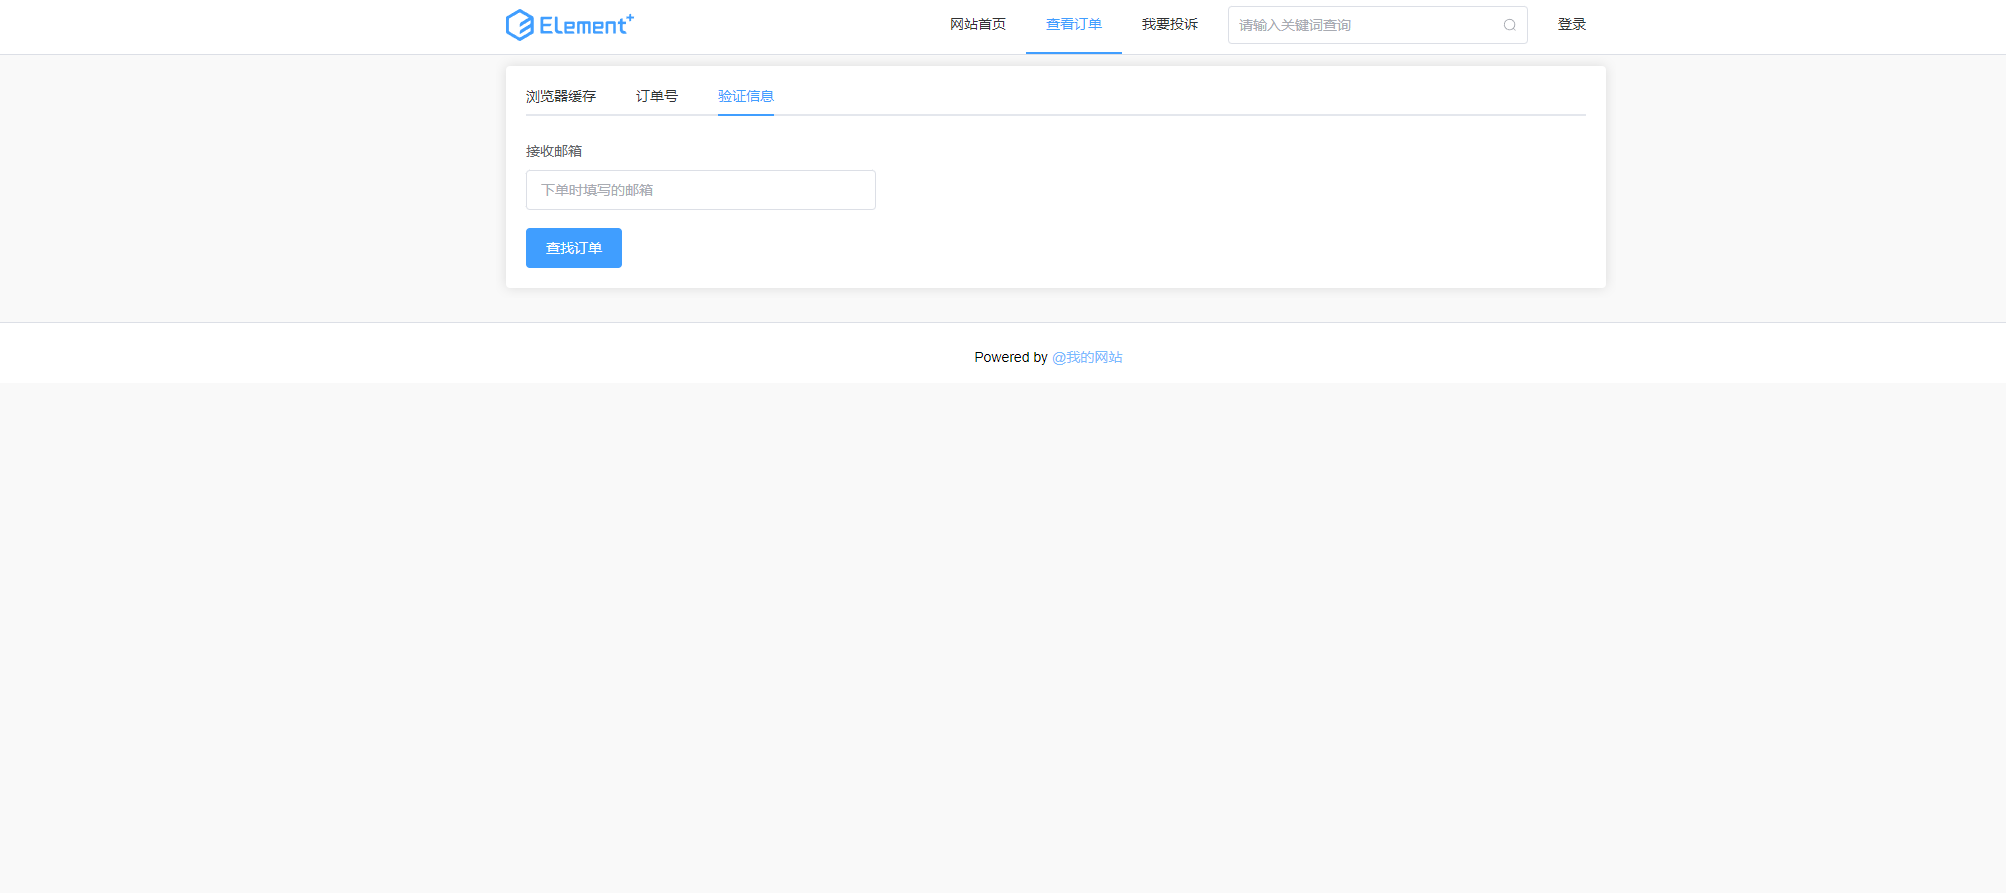The height and width of the screenshot is (893, 2006).
Task: Switch to the 浏览器缓存 tab
Action: pyautogui.click(x=560, y=96)
